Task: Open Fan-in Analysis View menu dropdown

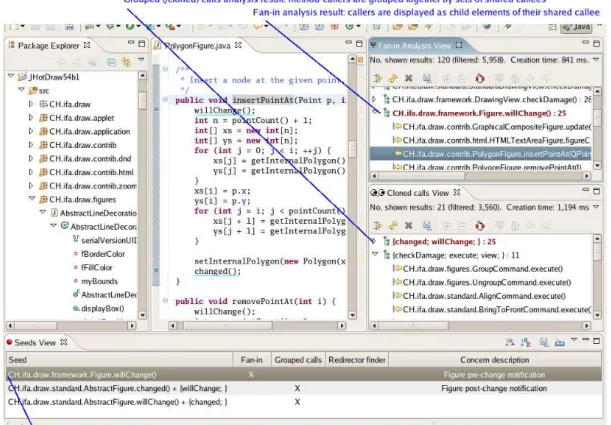Action: point(596,60)
